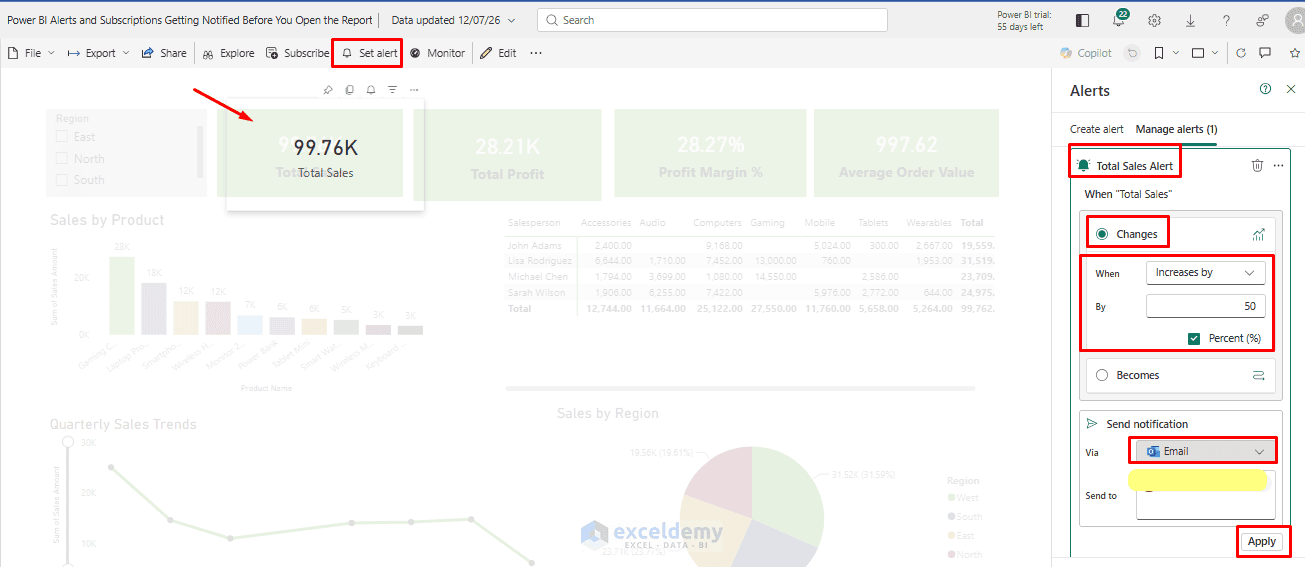
Task: Open notifications bell with 22 badge
Action: (1119, 20)
